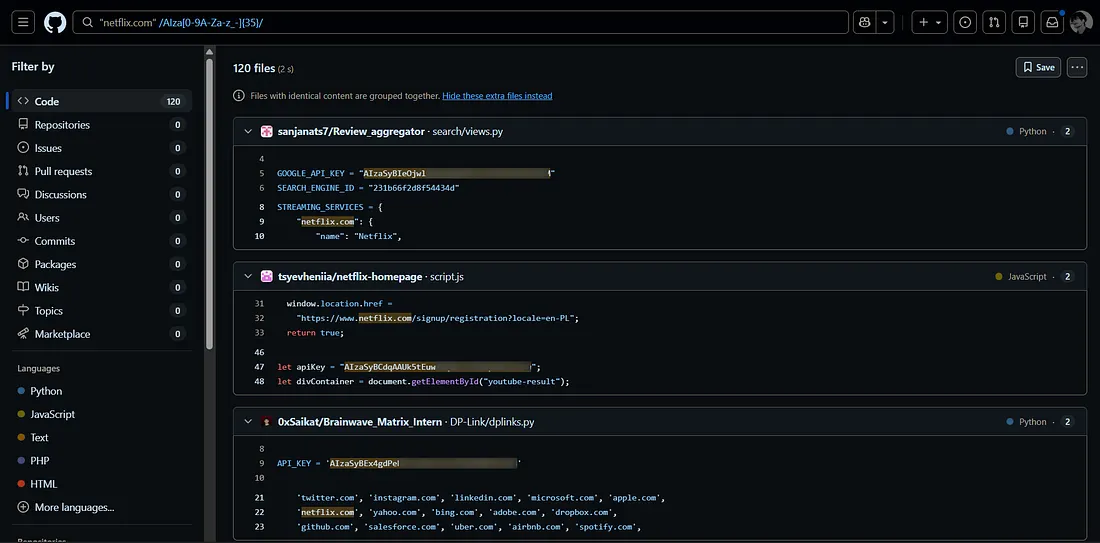1100x543 pixels.
Task: Open the script.js file link
Action: coord(447,276)
